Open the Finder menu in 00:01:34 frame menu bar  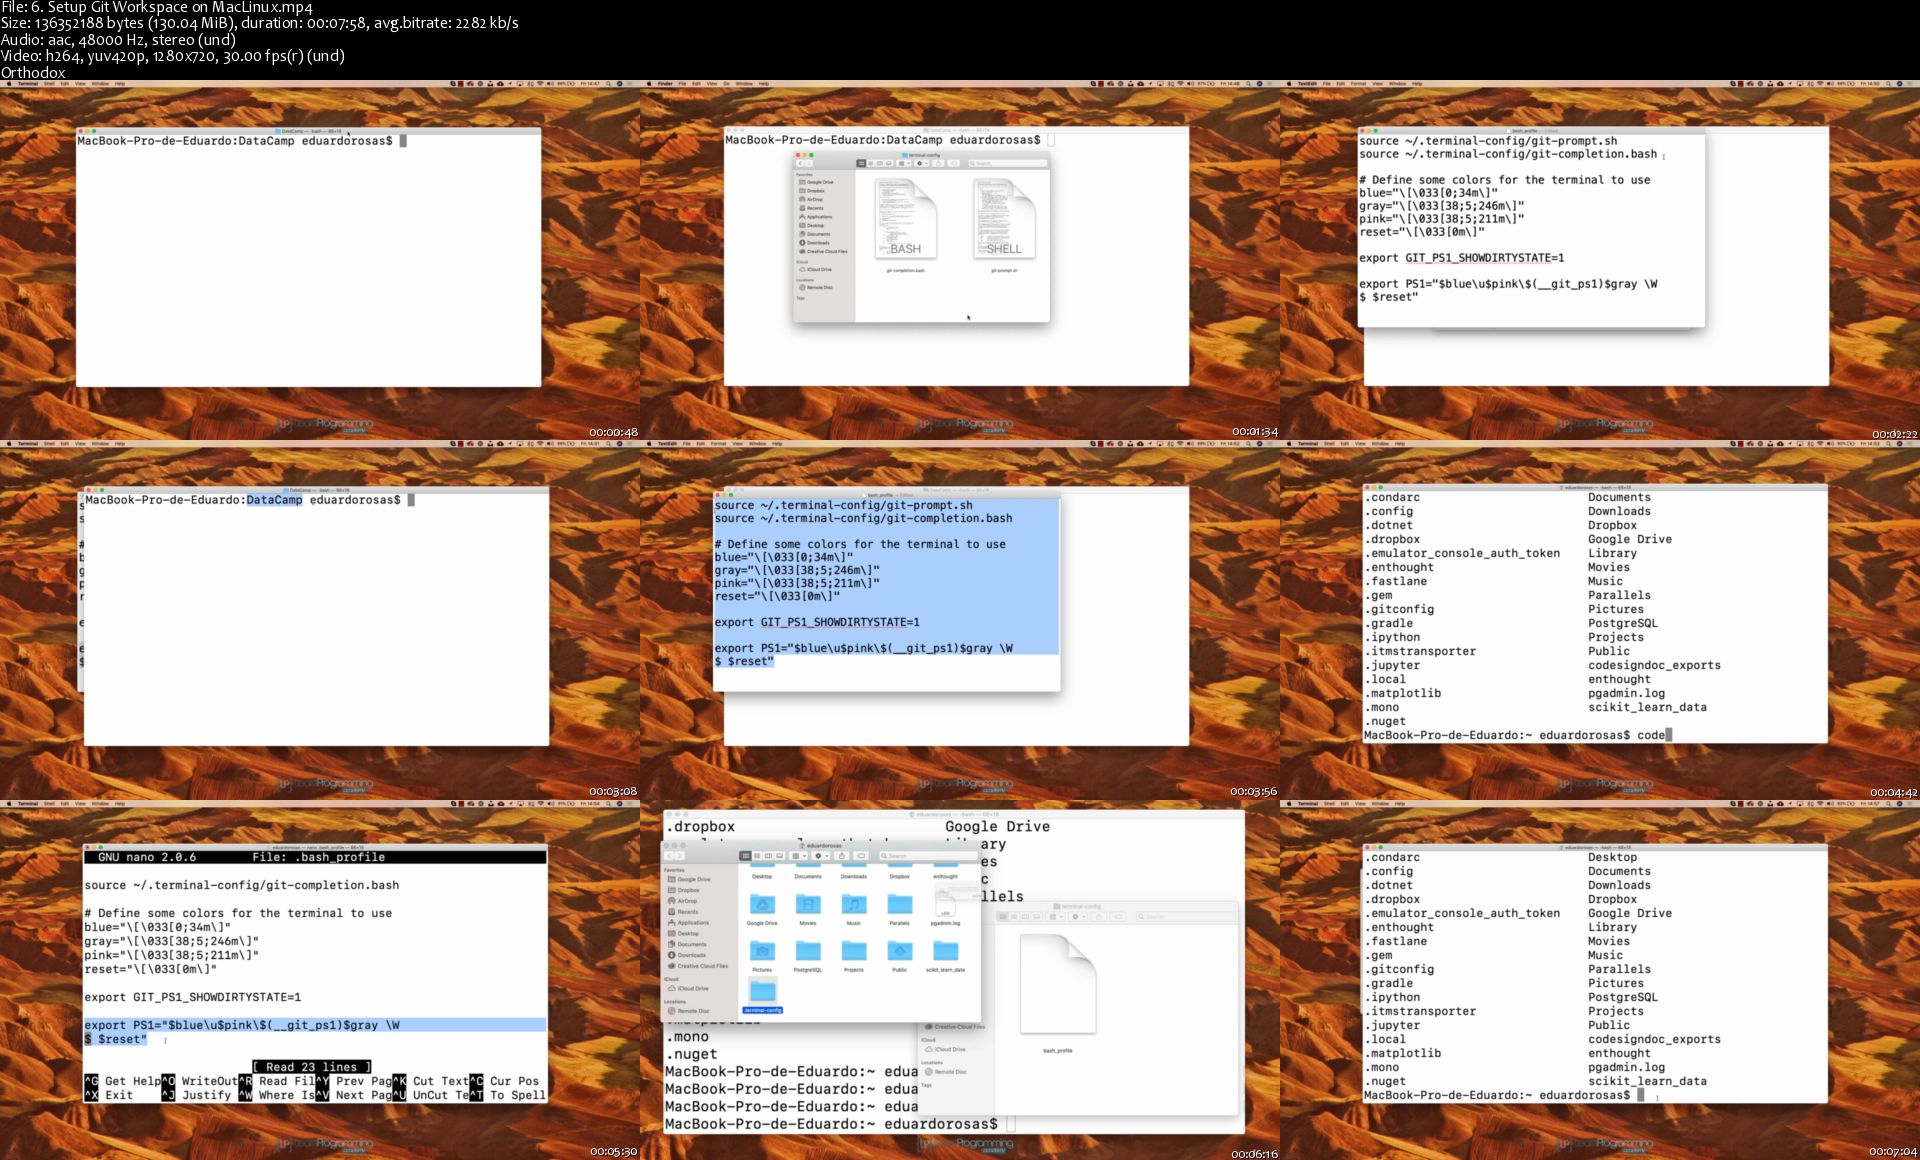(665, 84)
